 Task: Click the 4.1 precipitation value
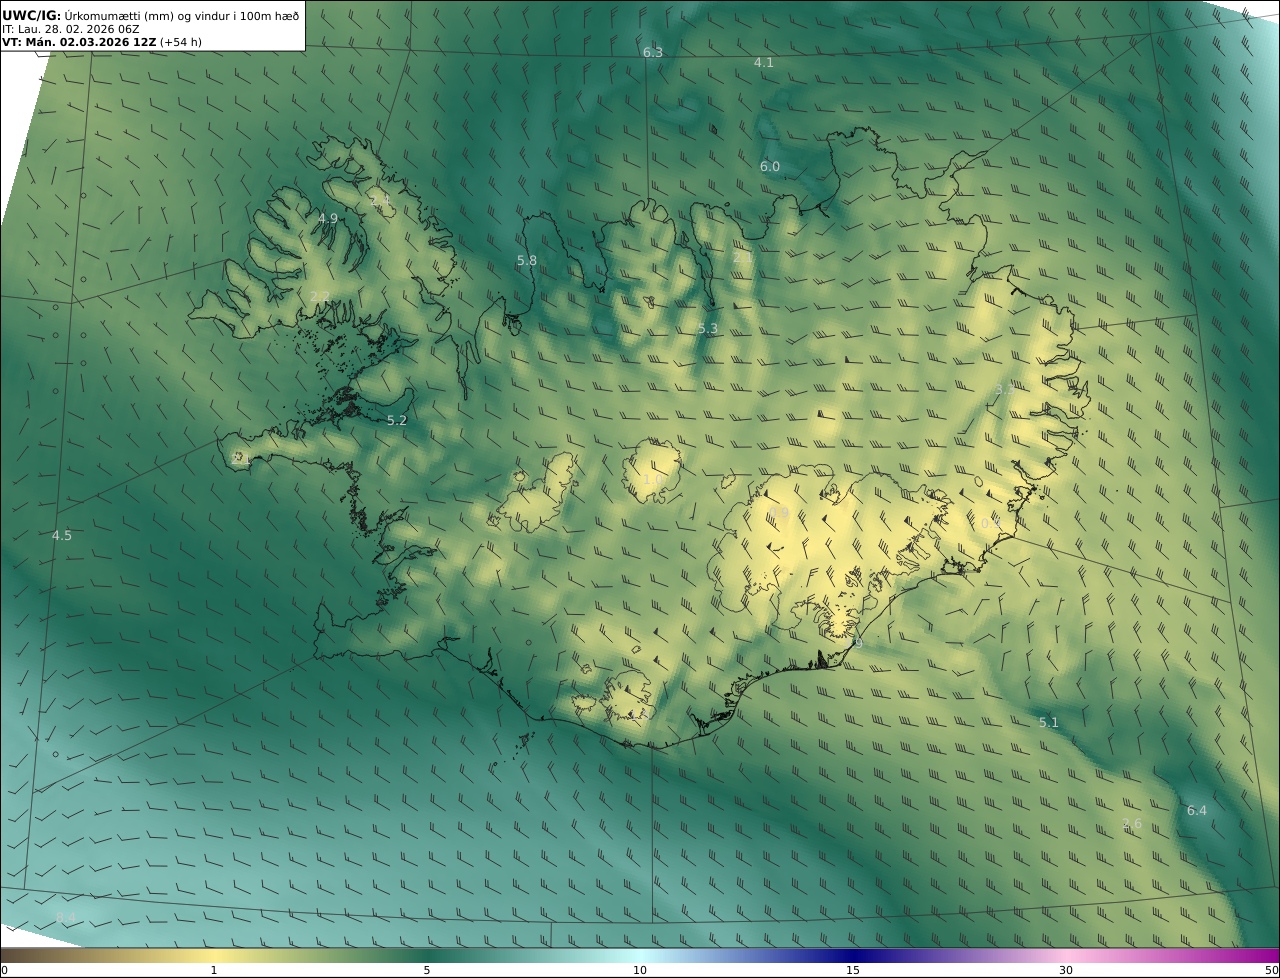click(x=764, y=62)
